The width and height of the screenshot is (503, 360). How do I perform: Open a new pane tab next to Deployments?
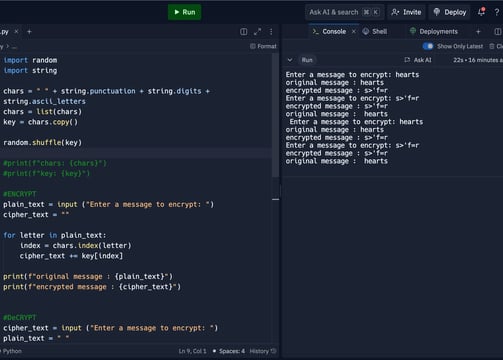point(478,32)
